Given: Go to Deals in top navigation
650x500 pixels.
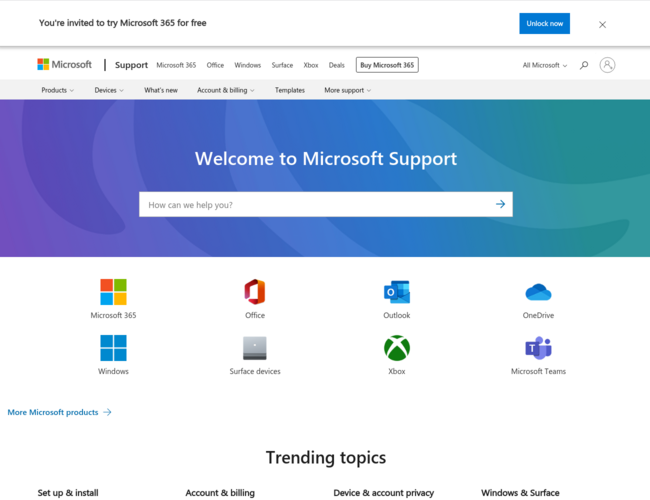Looking at the screenshot, I should tap(337, 65).
